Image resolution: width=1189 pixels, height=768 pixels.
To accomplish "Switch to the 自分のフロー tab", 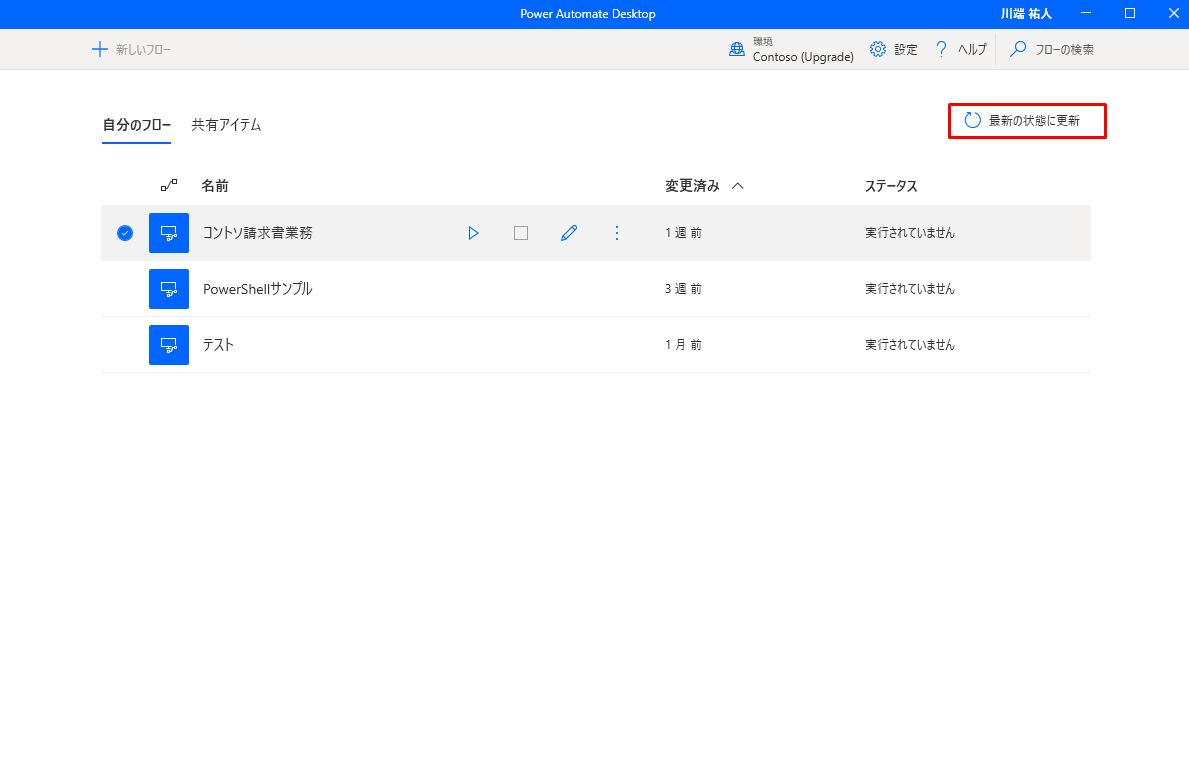I will click(x=136, y=125).
